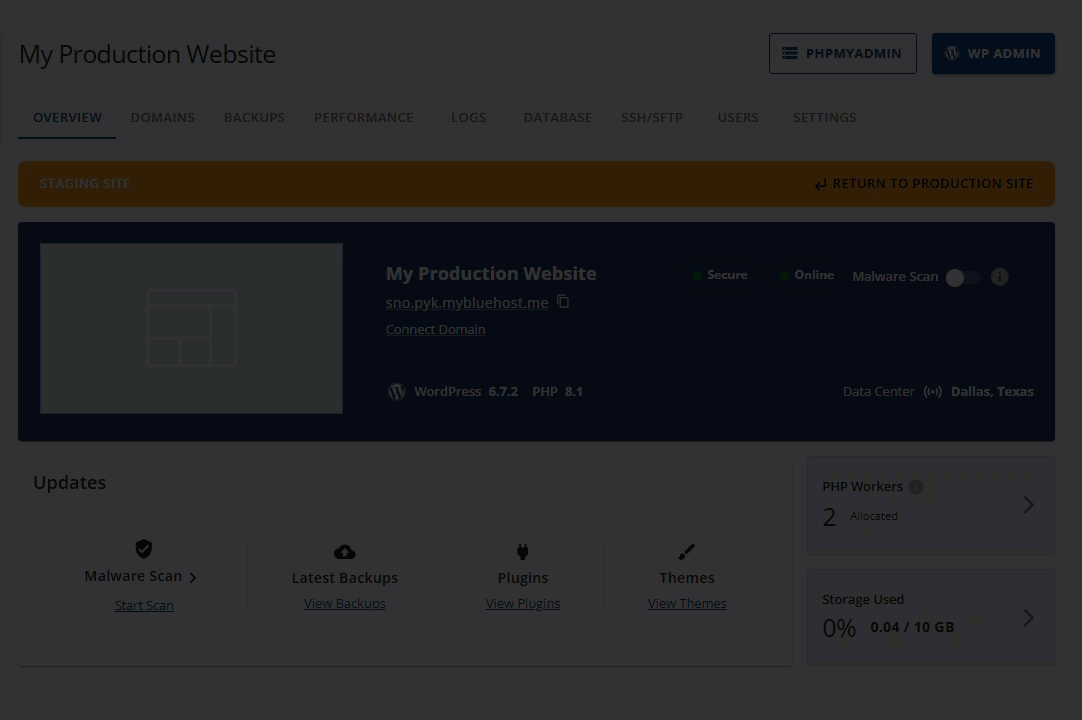Viewport: 1082px width, 720px height.
Task: Open the LOGS tab
Action: [469, 117]
